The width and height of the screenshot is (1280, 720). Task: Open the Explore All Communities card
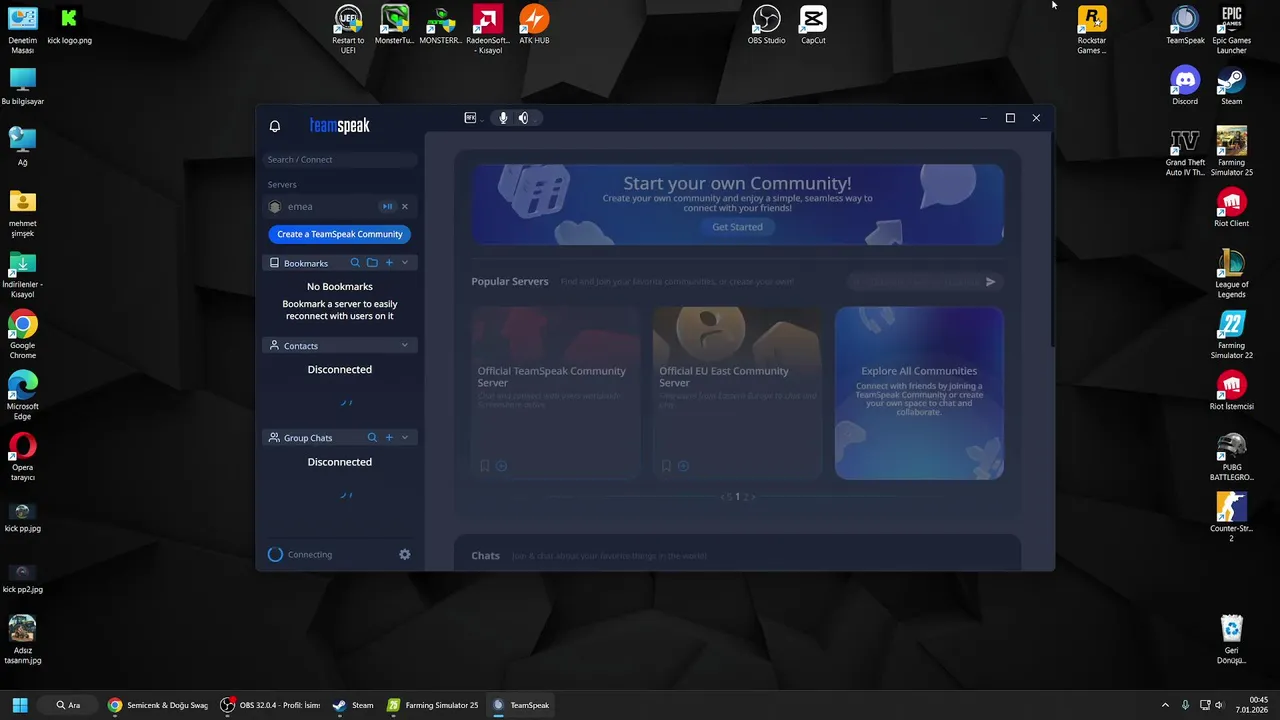(919, 392)
